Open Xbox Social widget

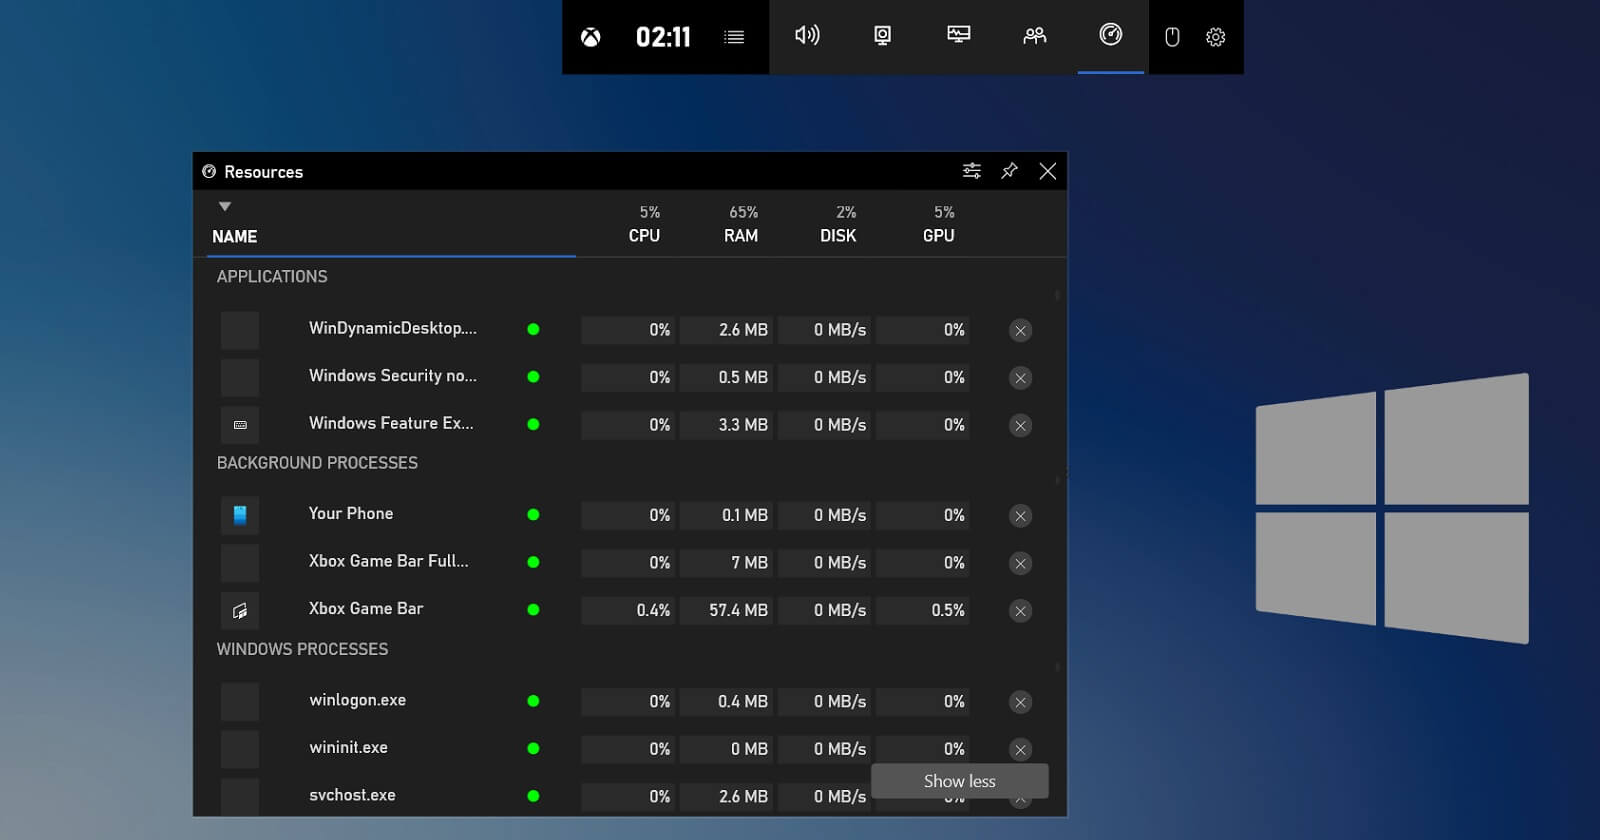[x=1034, y=36]
